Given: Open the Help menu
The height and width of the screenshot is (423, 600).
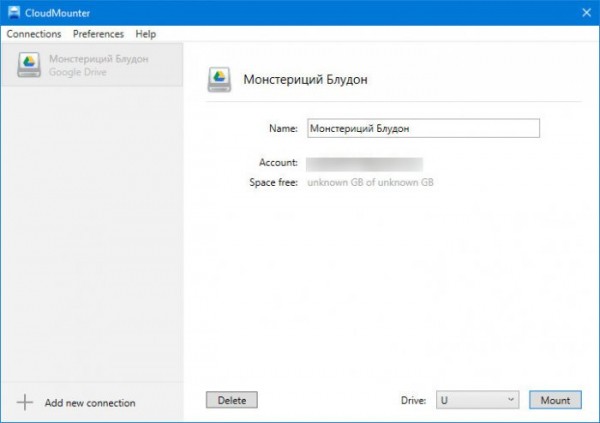Looking at the screenshot, I should coord(145,34).
